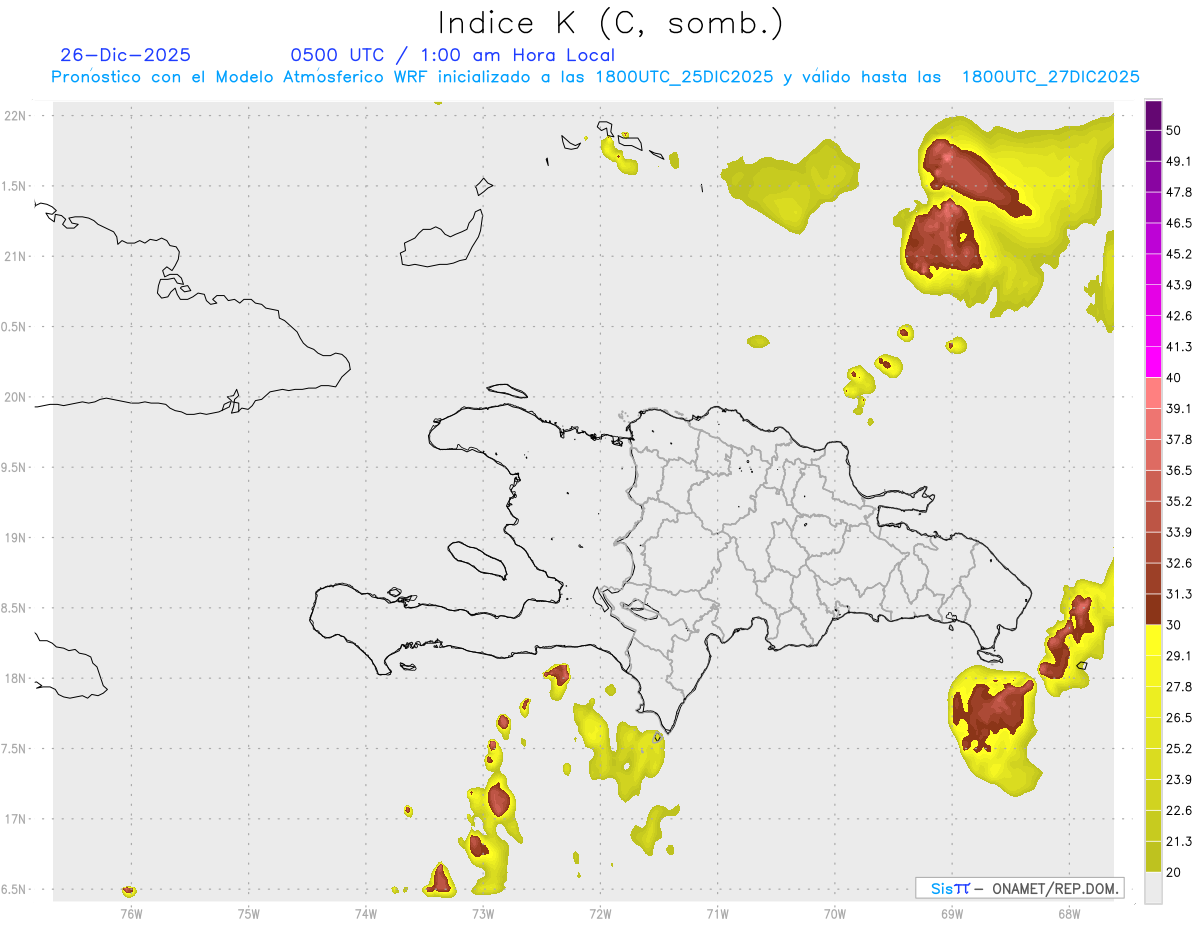Click the "20N" latitude label
This screenshot has width=1200, height=927.
pyautogui.click(x=14, y=397)
